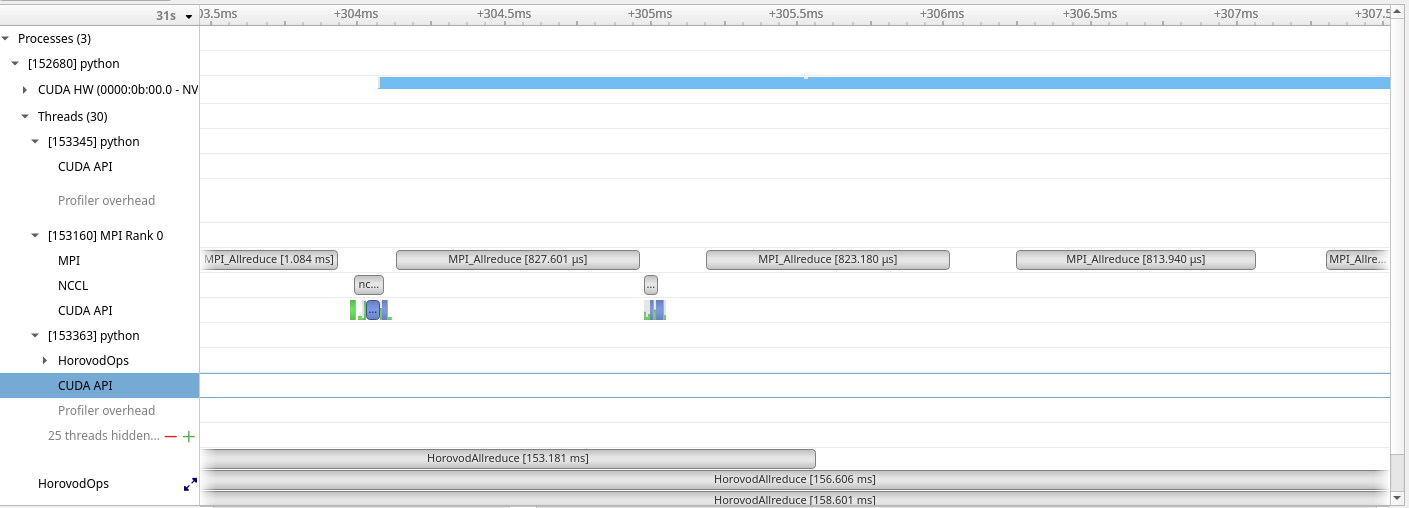Click the '25 threads hidden...' label
The image size is (1409, 508).
pos(104,435)
